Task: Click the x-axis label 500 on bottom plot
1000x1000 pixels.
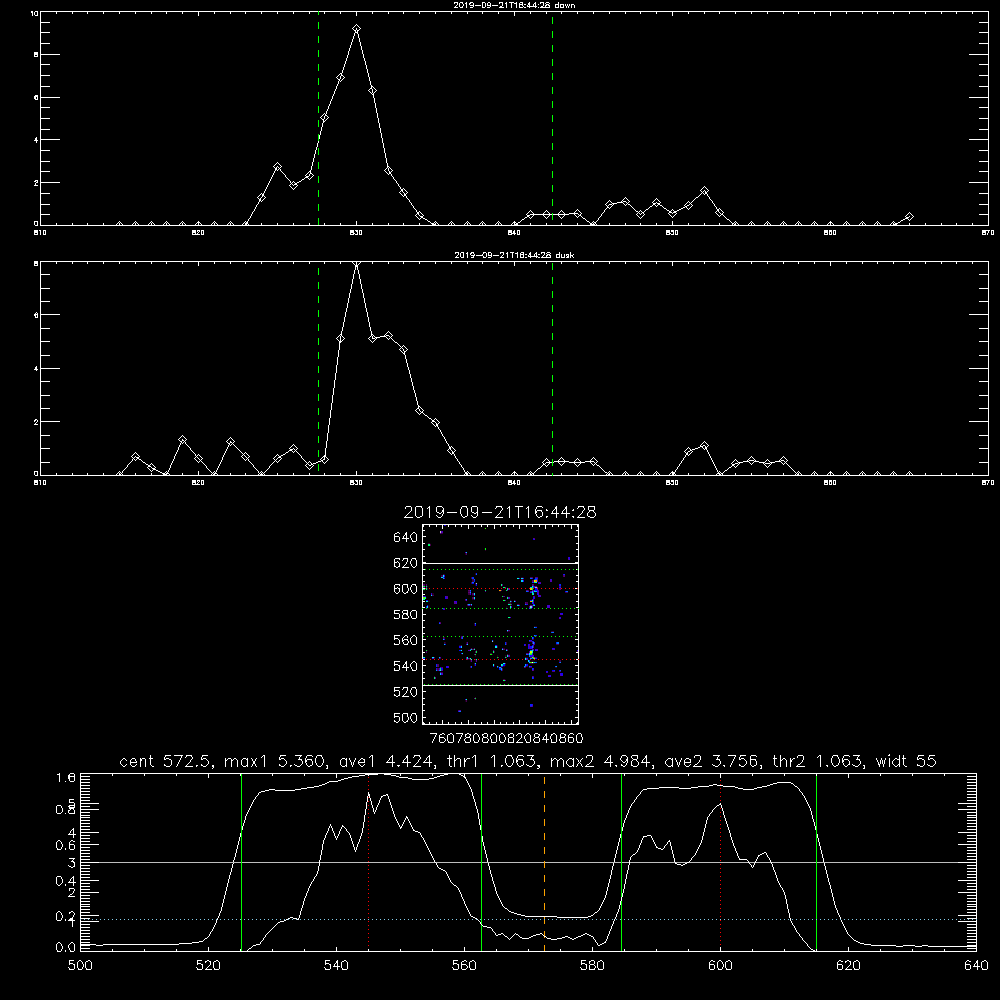Action: coord(80,966)
